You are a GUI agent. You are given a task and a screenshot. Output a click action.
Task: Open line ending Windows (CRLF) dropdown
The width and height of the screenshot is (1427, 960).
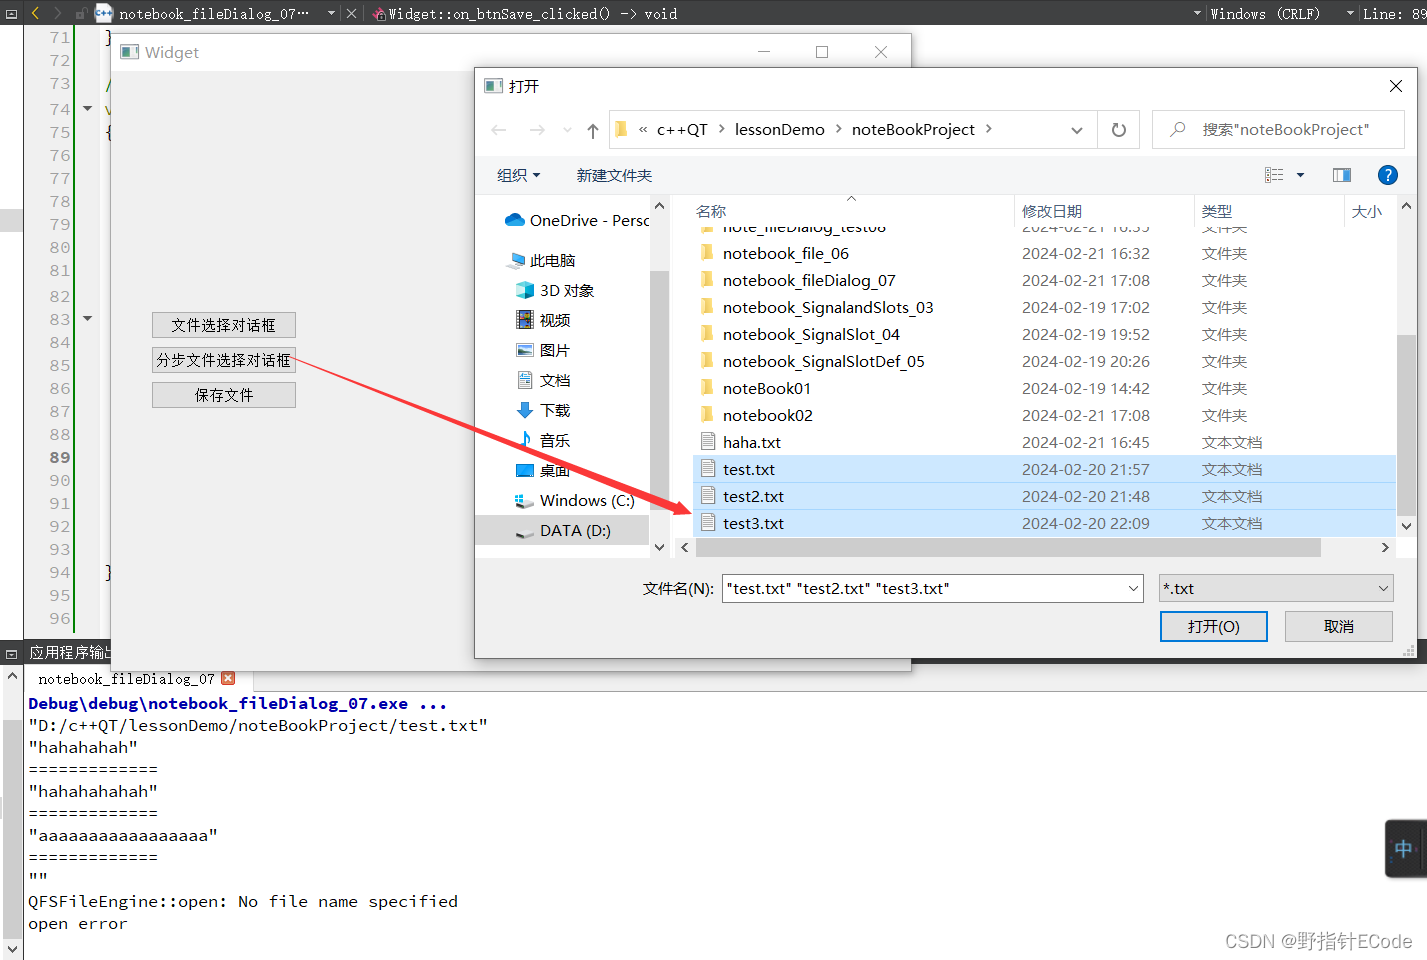[x=1350, y=13]
